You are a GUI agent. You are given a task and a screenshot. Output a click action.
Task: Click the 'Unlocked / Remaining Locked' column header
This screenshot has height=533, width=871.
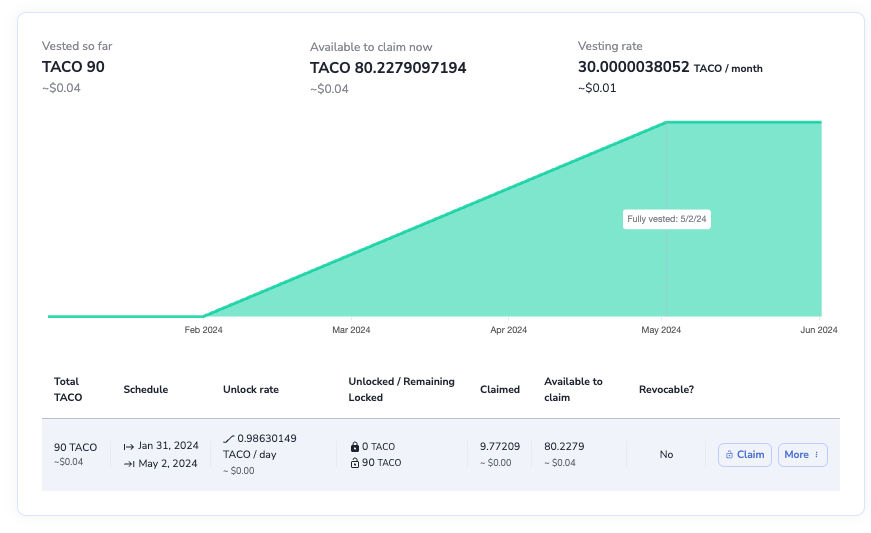pyautogui.click(x=401, y=389)
